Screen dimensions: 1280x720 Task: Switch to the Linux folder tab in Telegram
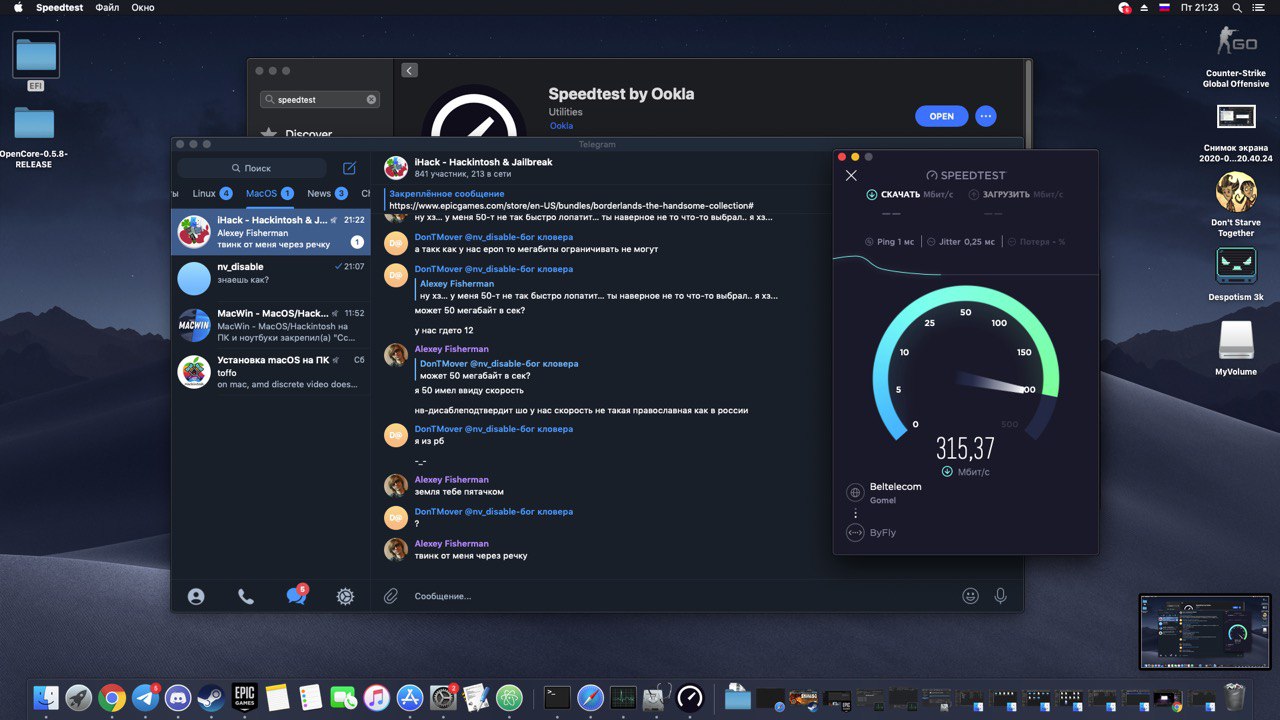coord(212,194)
